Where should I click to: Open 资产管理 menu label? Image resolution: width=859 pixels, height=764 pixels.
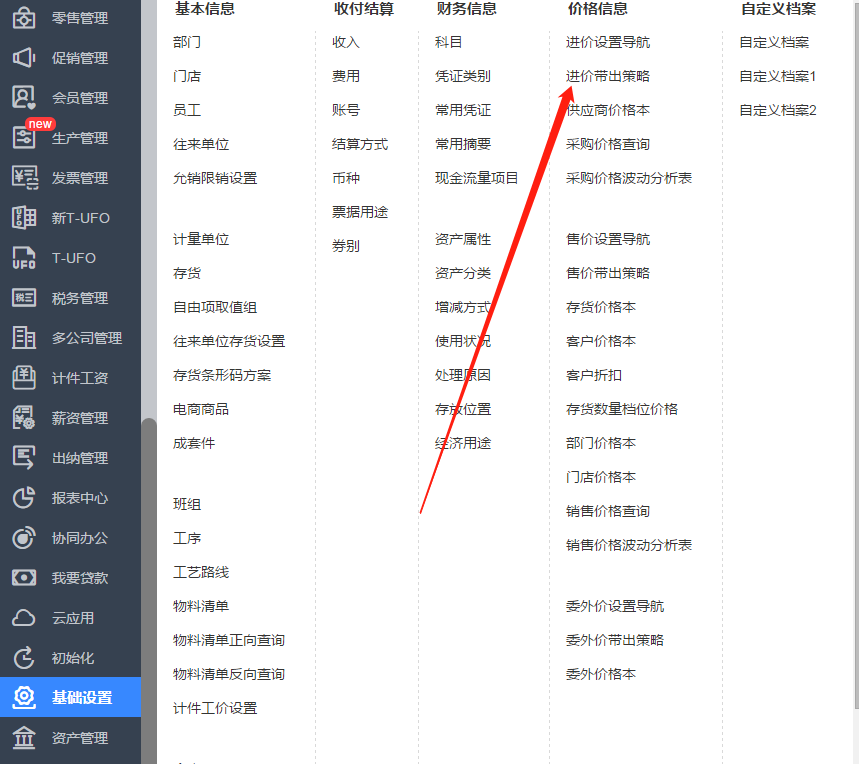point(80,738)
